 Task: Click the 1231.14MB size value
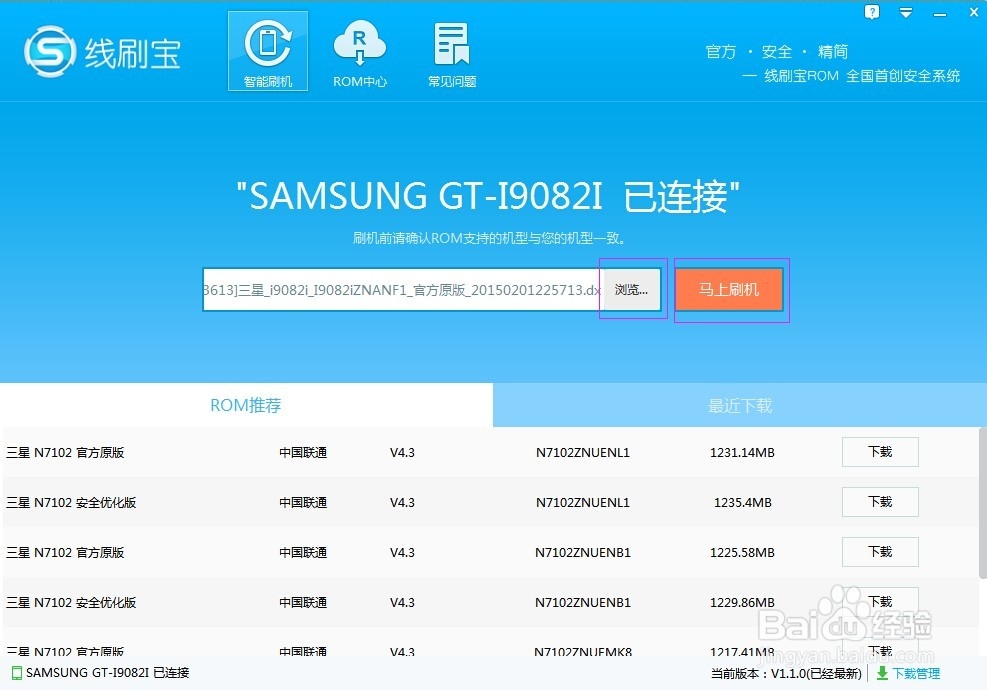click(742, 453)
